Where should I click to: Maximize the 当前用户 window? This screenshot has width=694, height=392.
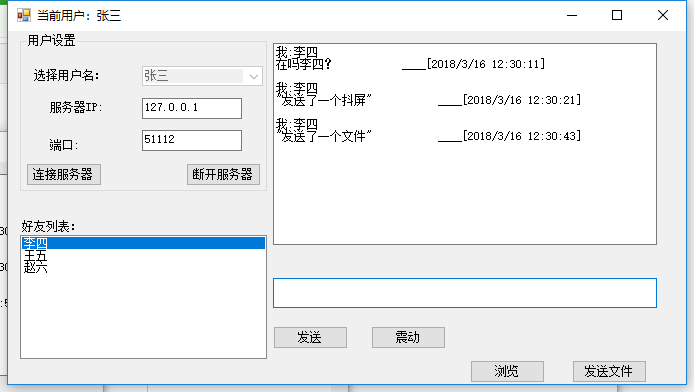[617, 15]
